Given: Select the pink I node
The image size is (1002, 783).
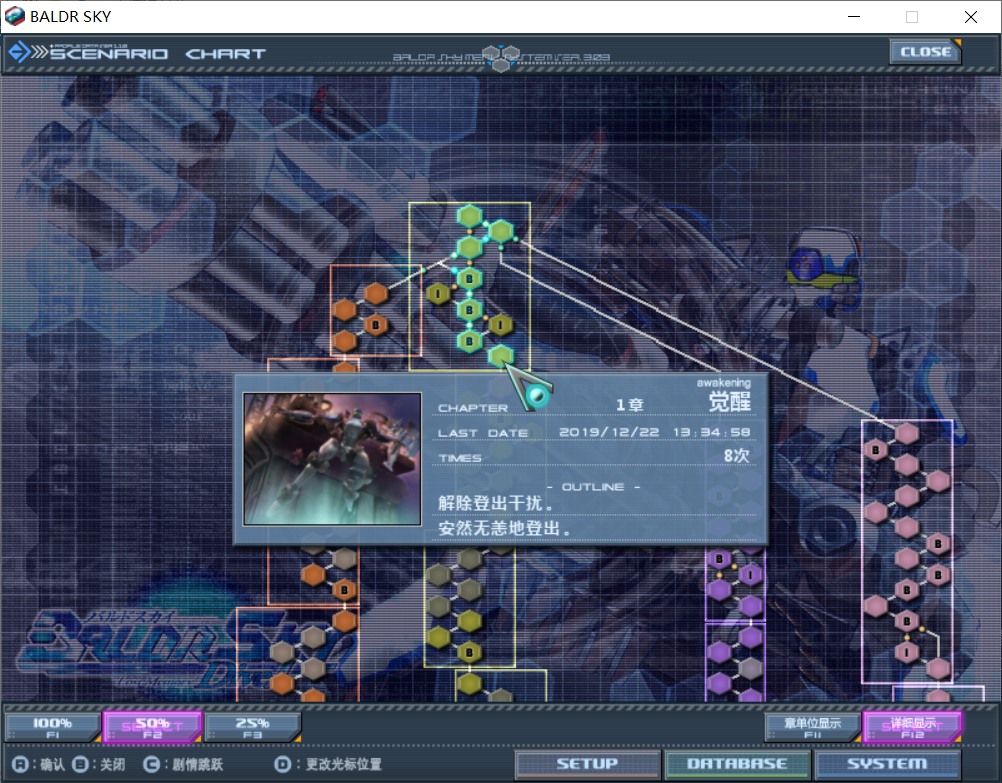Looking at the screenshot, I should (x=907, y=653).
